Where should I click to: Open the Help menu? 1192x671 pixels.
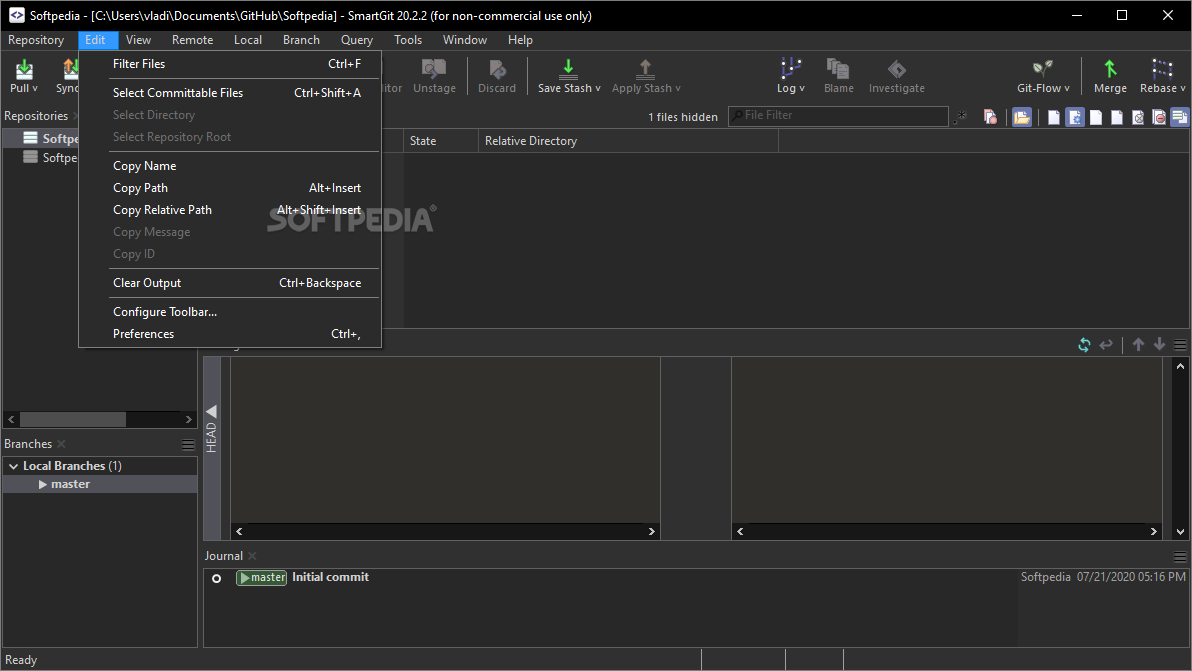(520, 40)
